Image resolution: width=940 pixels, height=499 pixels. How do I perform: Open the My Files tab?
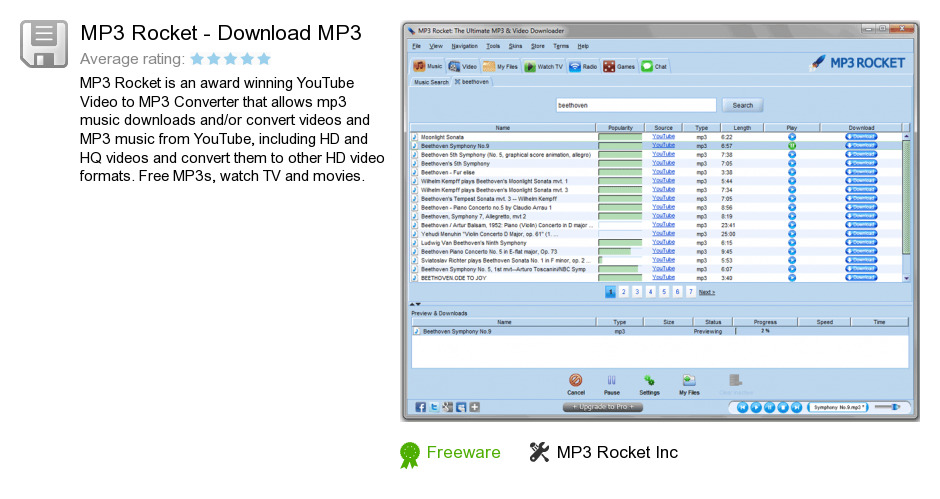[501, 66]
